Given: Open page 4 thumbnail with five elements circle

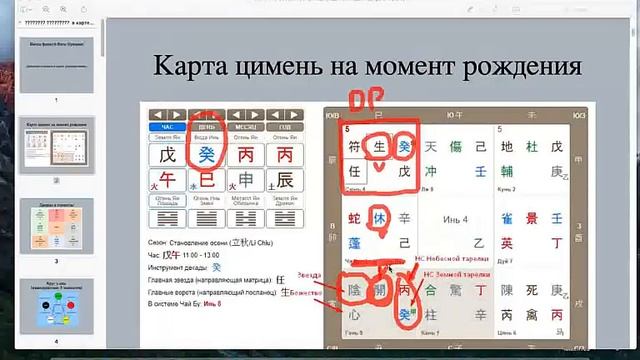Looking at the screenshot, I should [x=57, y=307].
